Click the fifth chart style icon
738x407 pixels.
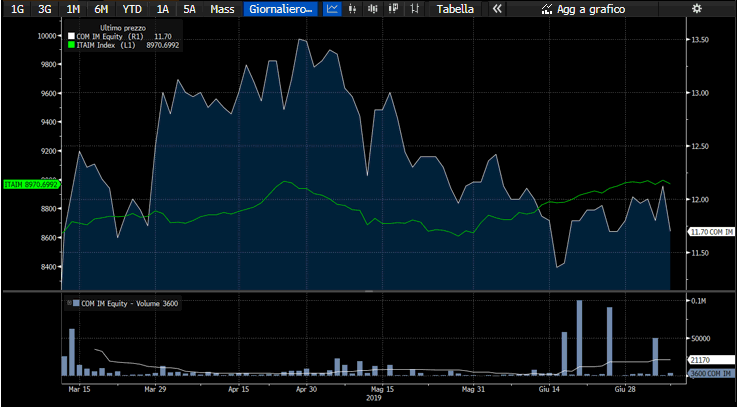point(413,9)
